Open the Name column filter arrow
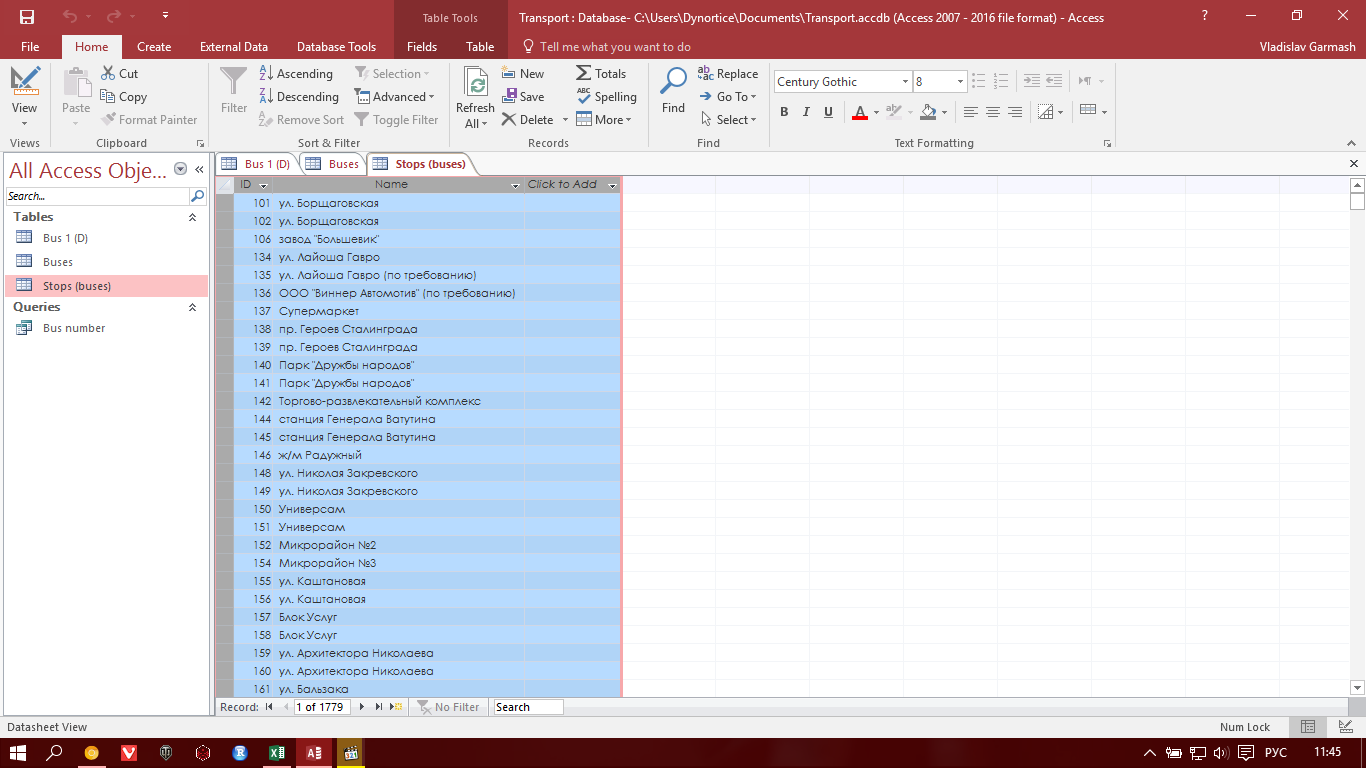The image size is (1366, 768). [x=516, y=185]
